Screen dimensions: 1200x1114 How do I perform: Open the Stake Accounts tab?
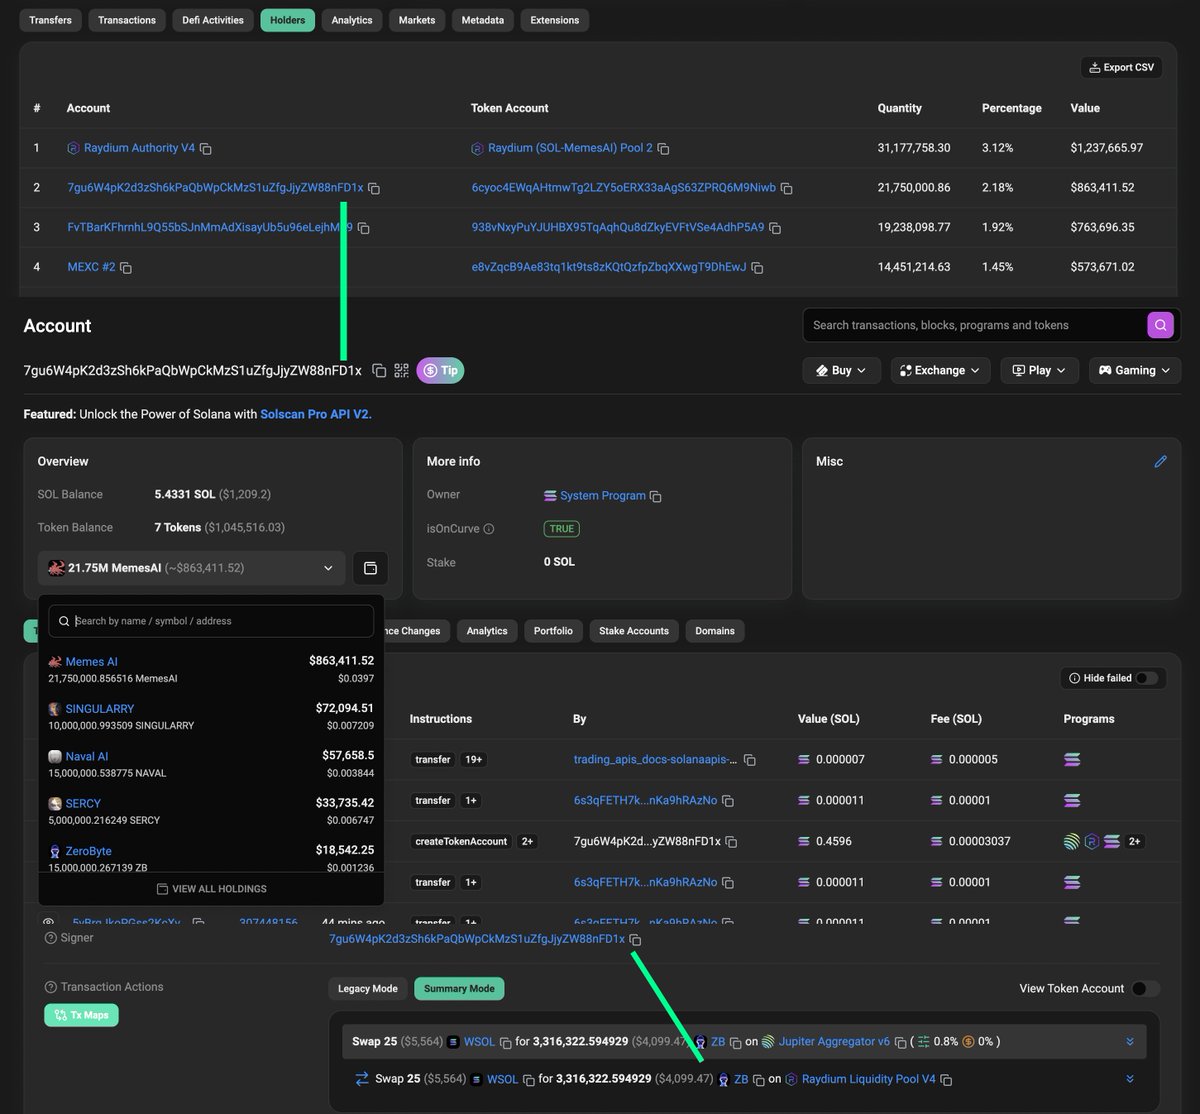[x=634, y=631]
